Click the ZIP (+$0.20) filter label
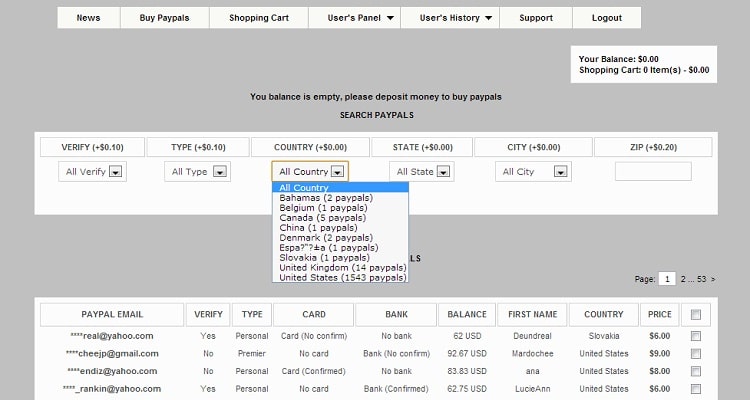 (x=653, y=147)
